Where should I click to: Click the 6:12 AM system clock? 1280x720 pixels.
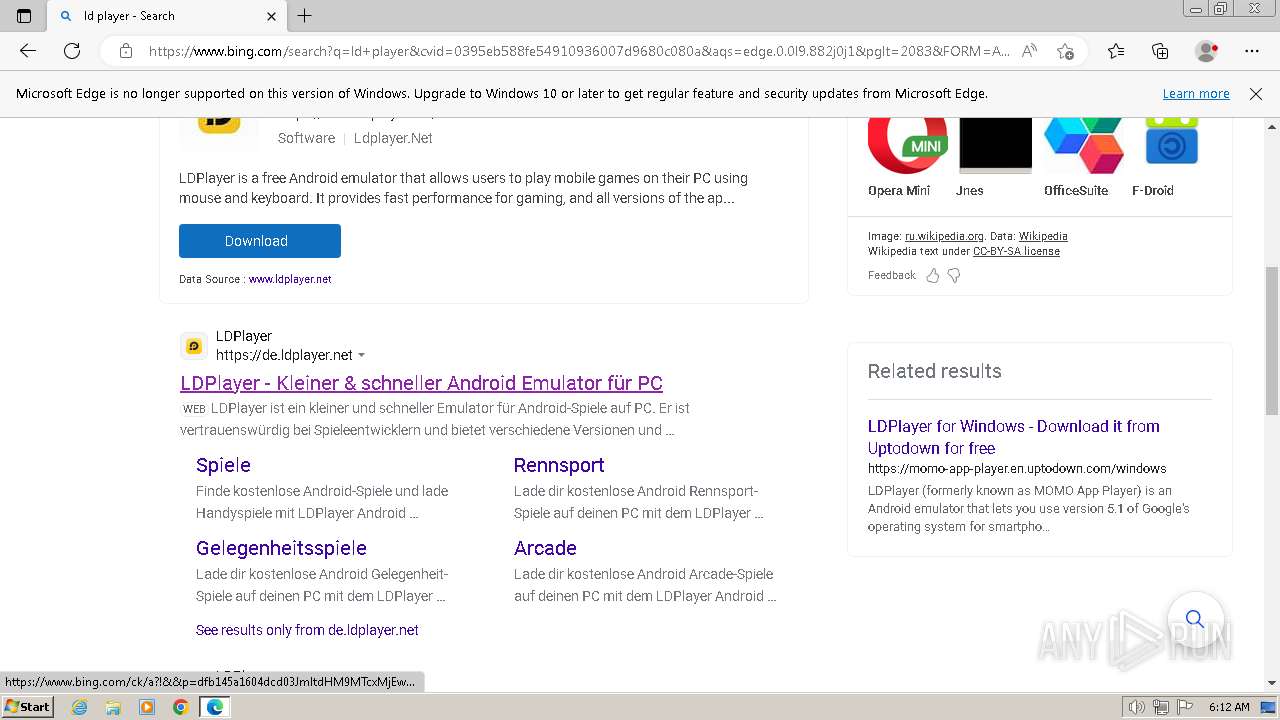pyautogui.click(x=1229, y=707)
